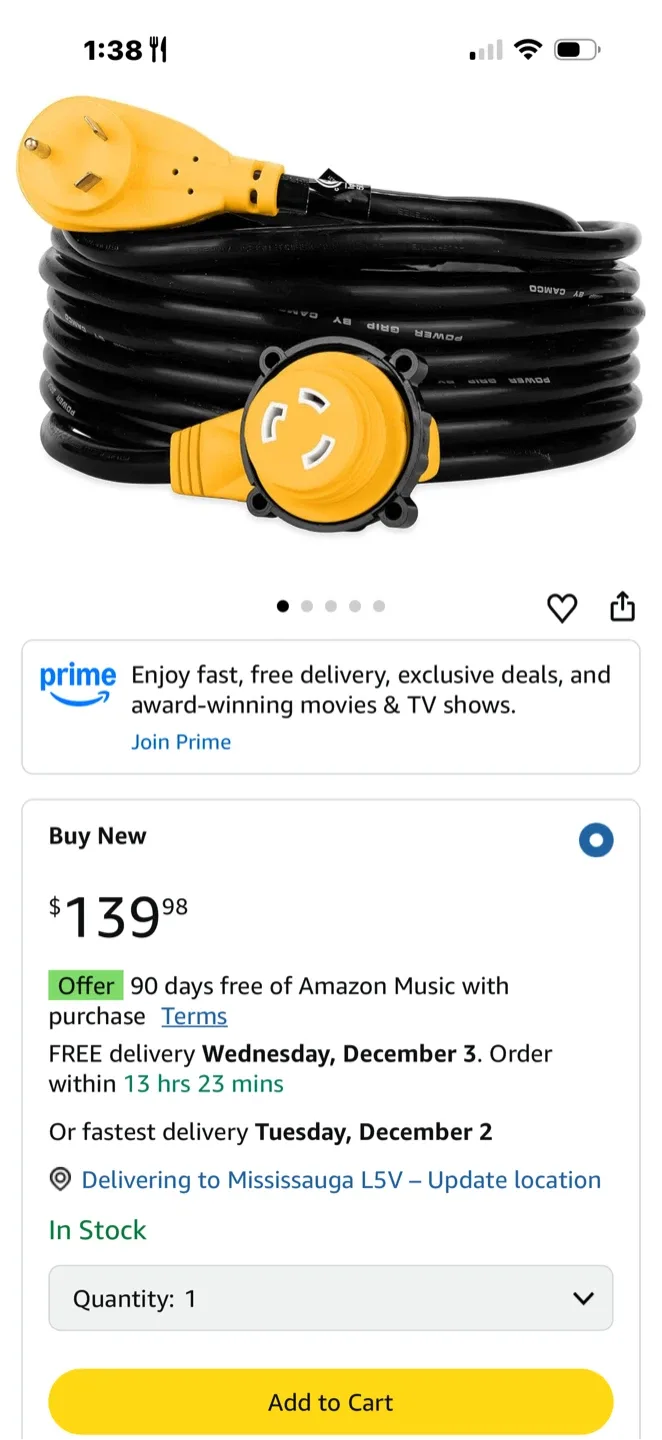This screenshot has width=662, height=1440.
Task: Tap the fork and knife focus icon
Action: click(158, 50)
